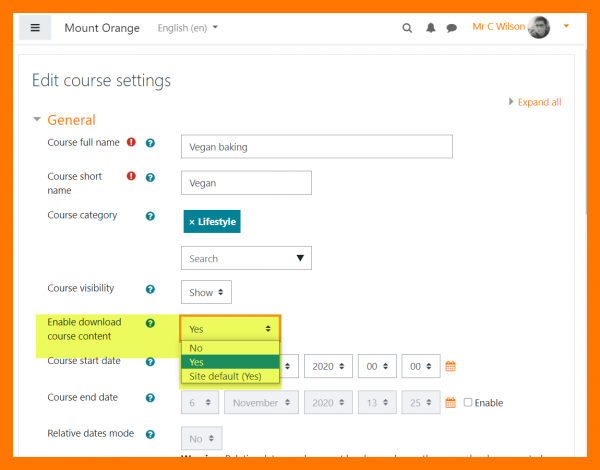Collapse the General section
Image resolution: width=600 pixels, height=470 pixels.
coord(38,119)
